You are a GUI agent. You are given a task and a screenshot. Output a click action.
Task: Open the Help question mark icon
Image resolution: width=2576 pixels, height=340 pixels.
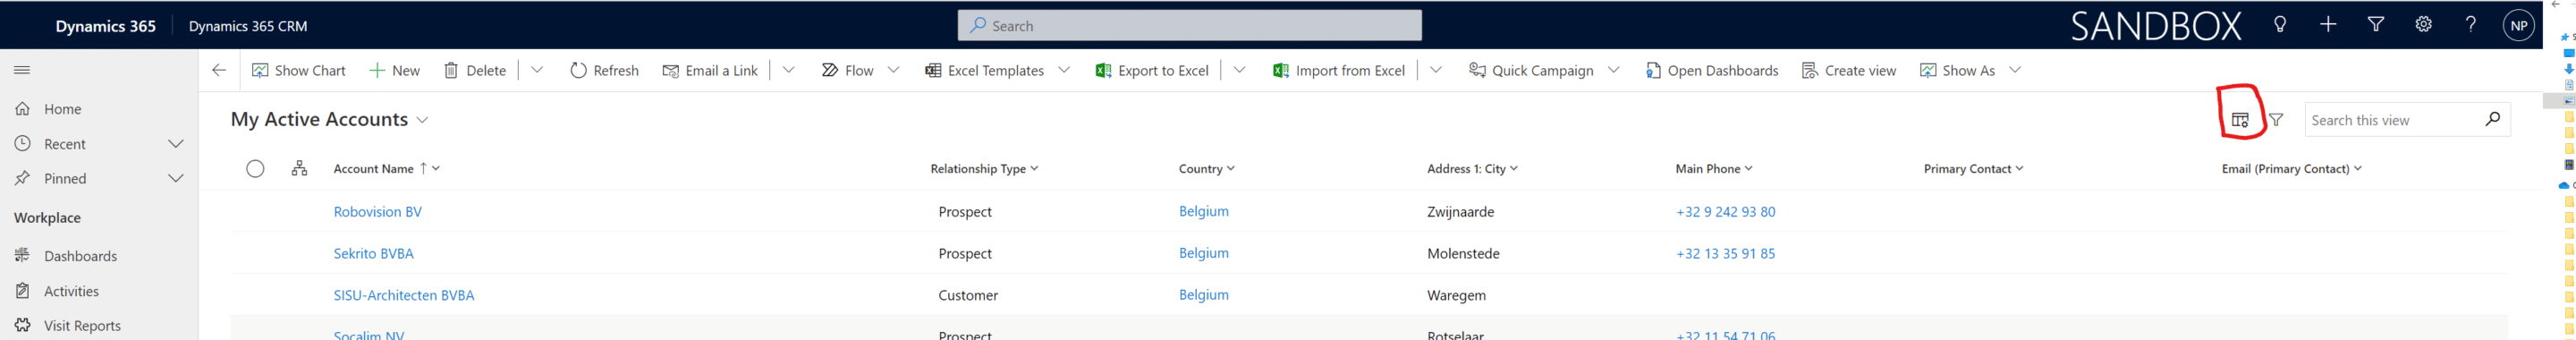[2471, 25]
